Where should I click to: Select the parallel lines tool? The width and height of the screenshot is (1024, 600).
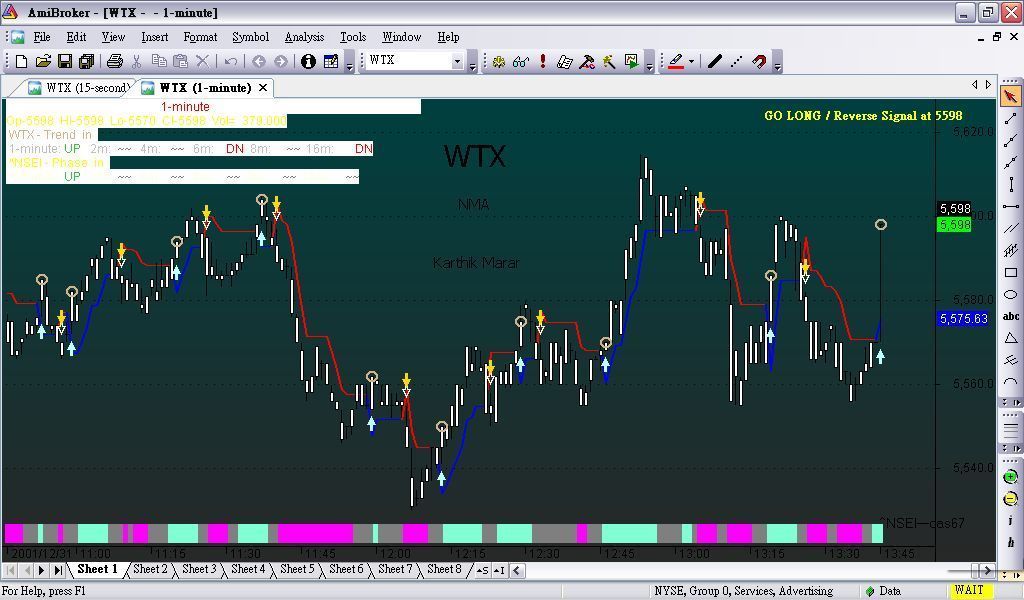(1010, 228)
